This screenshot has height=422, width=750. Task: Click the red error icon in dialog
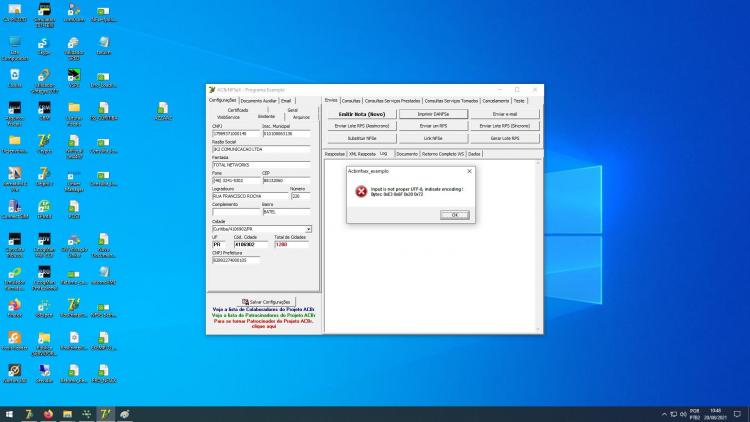click(x=361, y=191)
